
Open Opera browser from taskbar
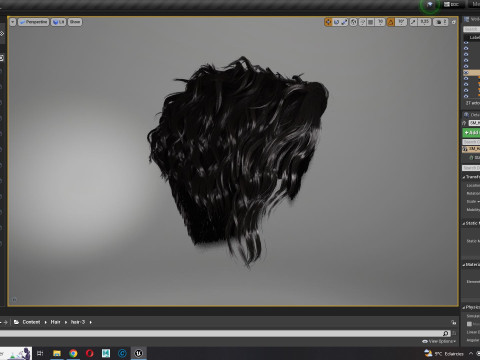(x=89, y=353)
